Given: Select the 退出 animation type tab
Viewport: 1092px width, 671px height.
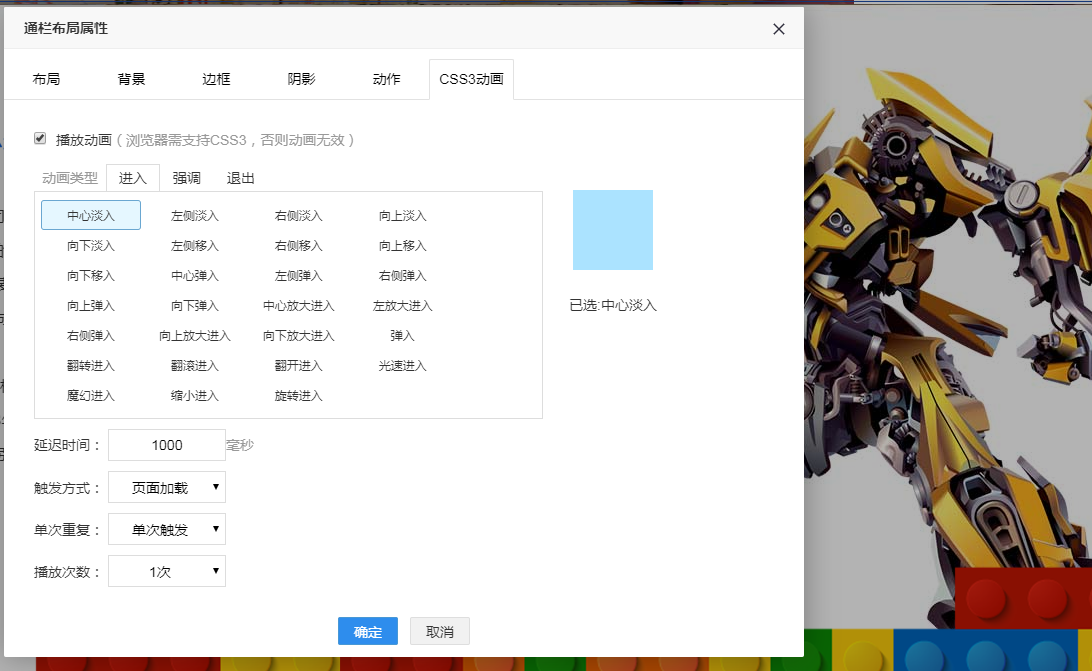Looking at the screenshot, I should click(240, 178).
